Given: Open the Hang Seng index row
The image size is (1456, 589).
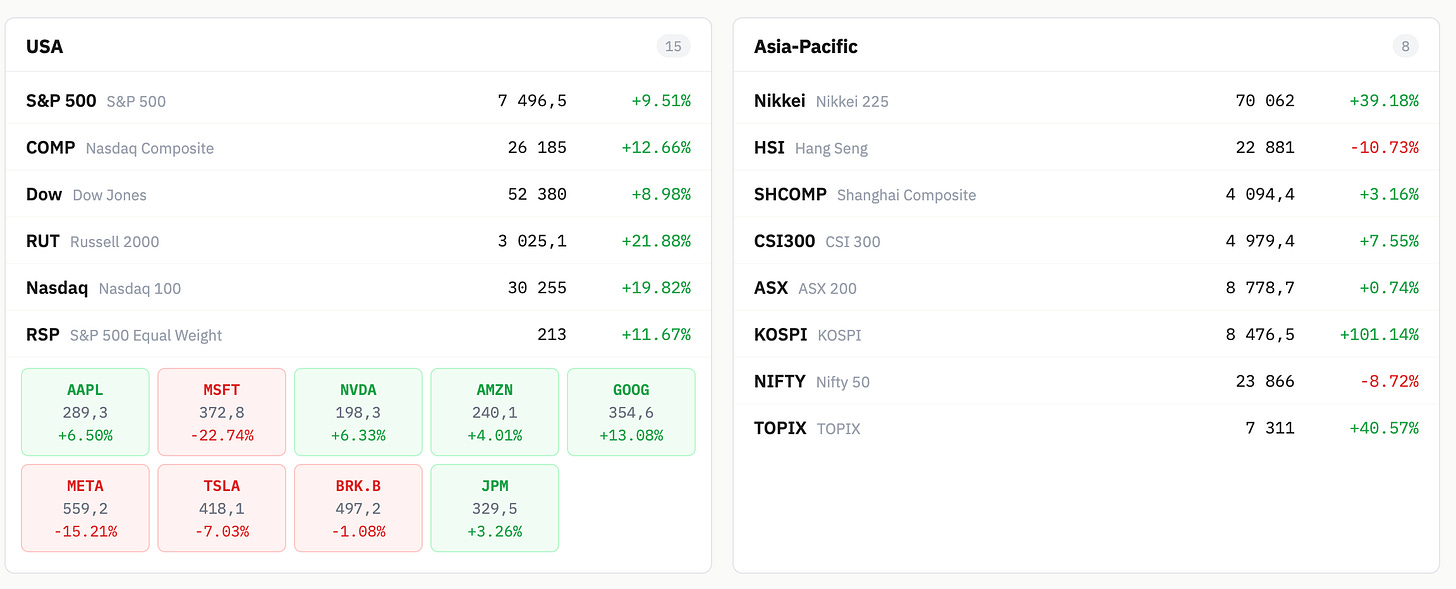Looking at the screenshot, I should [x=1086, y=147].
